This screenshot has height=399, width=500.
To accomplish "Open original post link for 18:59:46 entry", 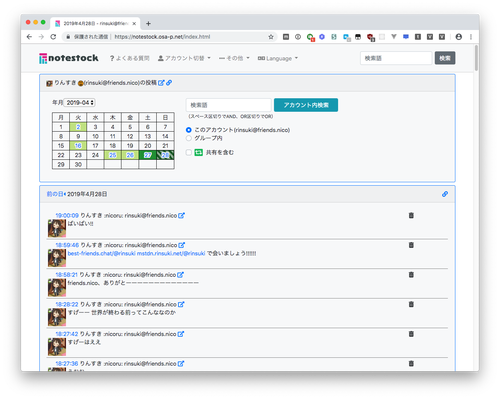I will [181, 245].
